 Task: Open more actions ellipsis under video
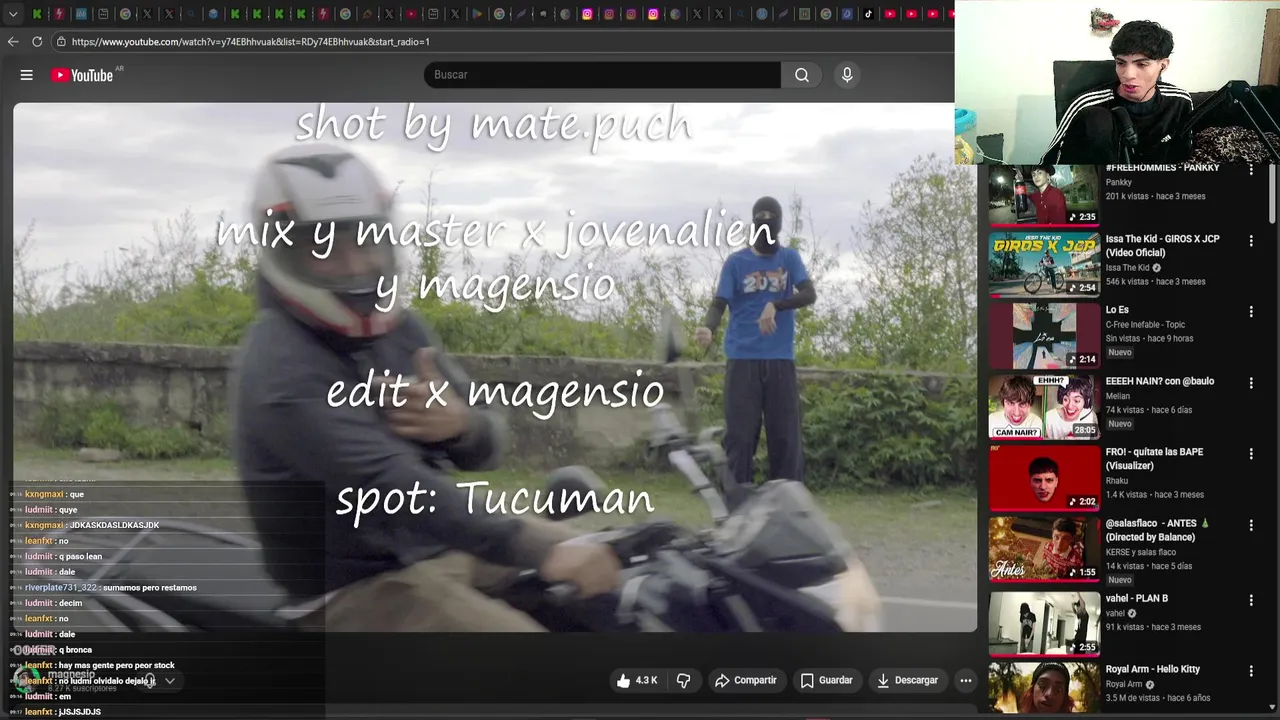pos(966,680)
